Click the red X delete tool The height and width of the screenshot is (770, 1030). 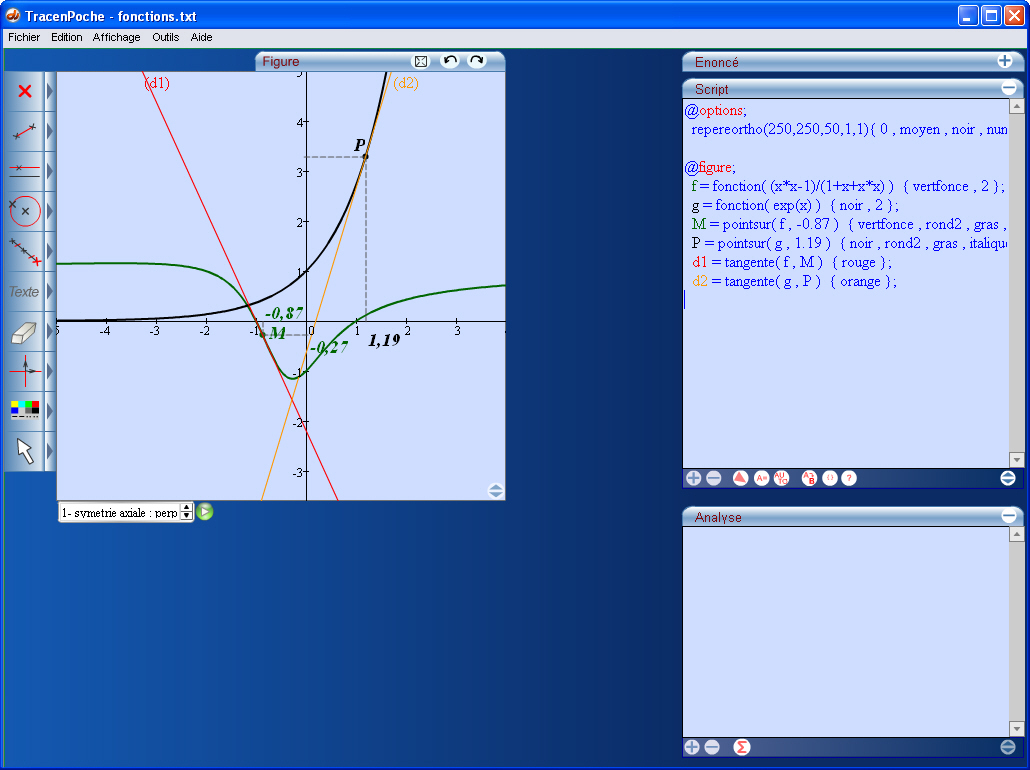25,91
